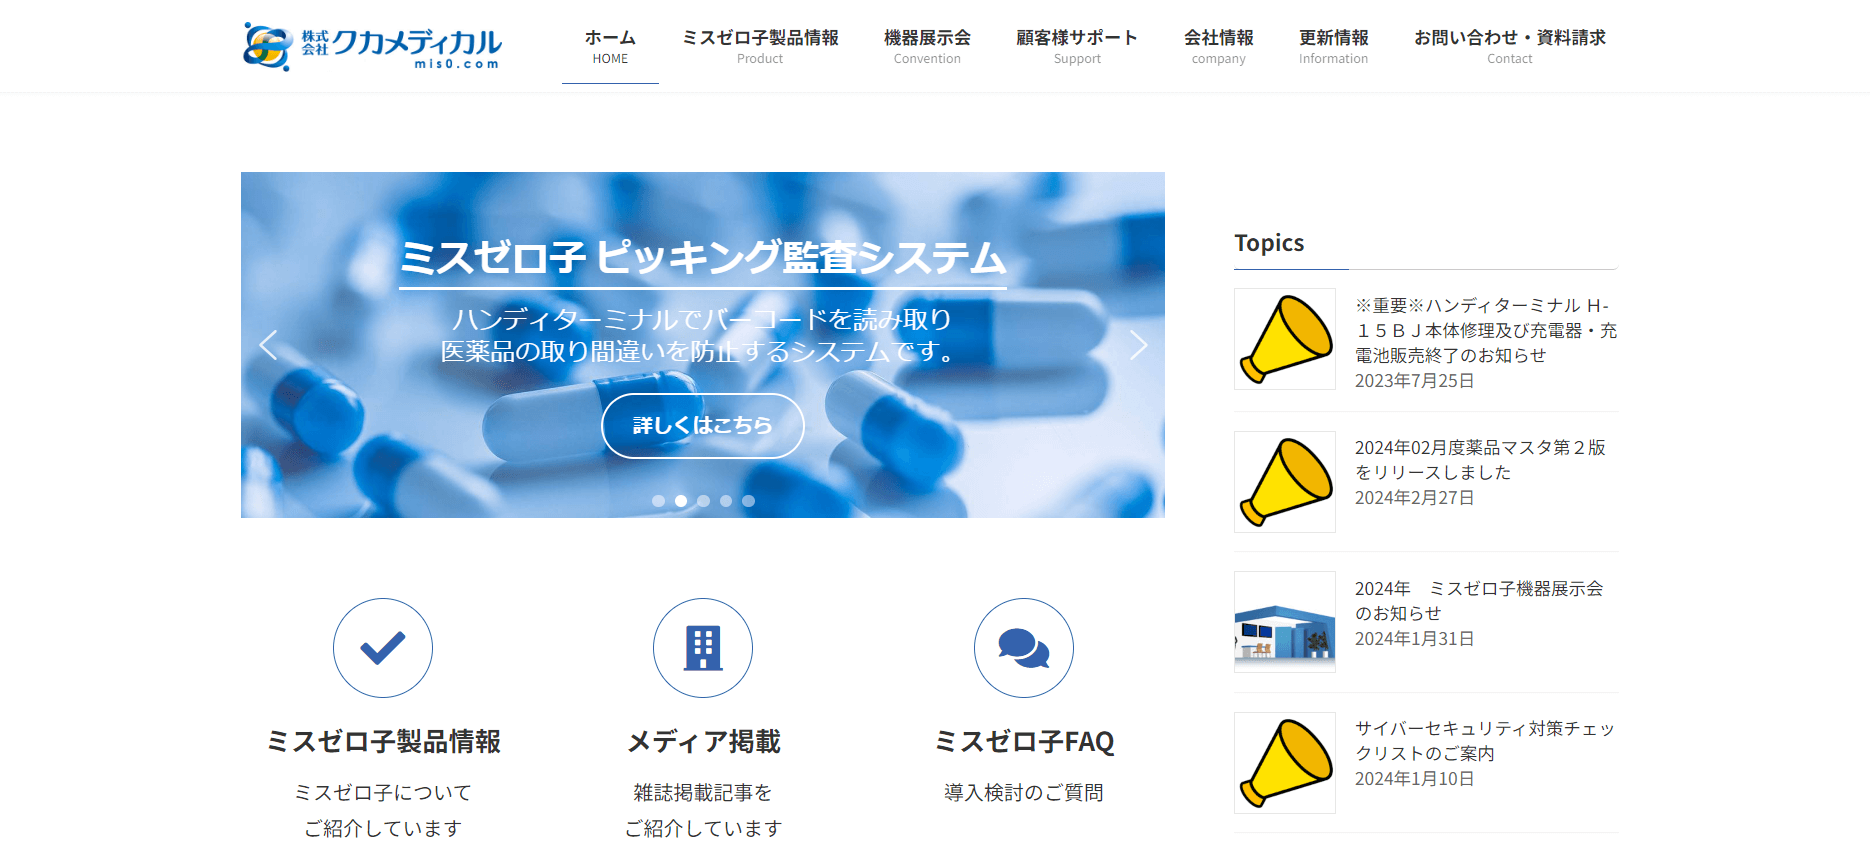Show previous slide with left arrow
Viewport: 1870px width, 868px height.
pyautogui.click(x=268, y=345)
